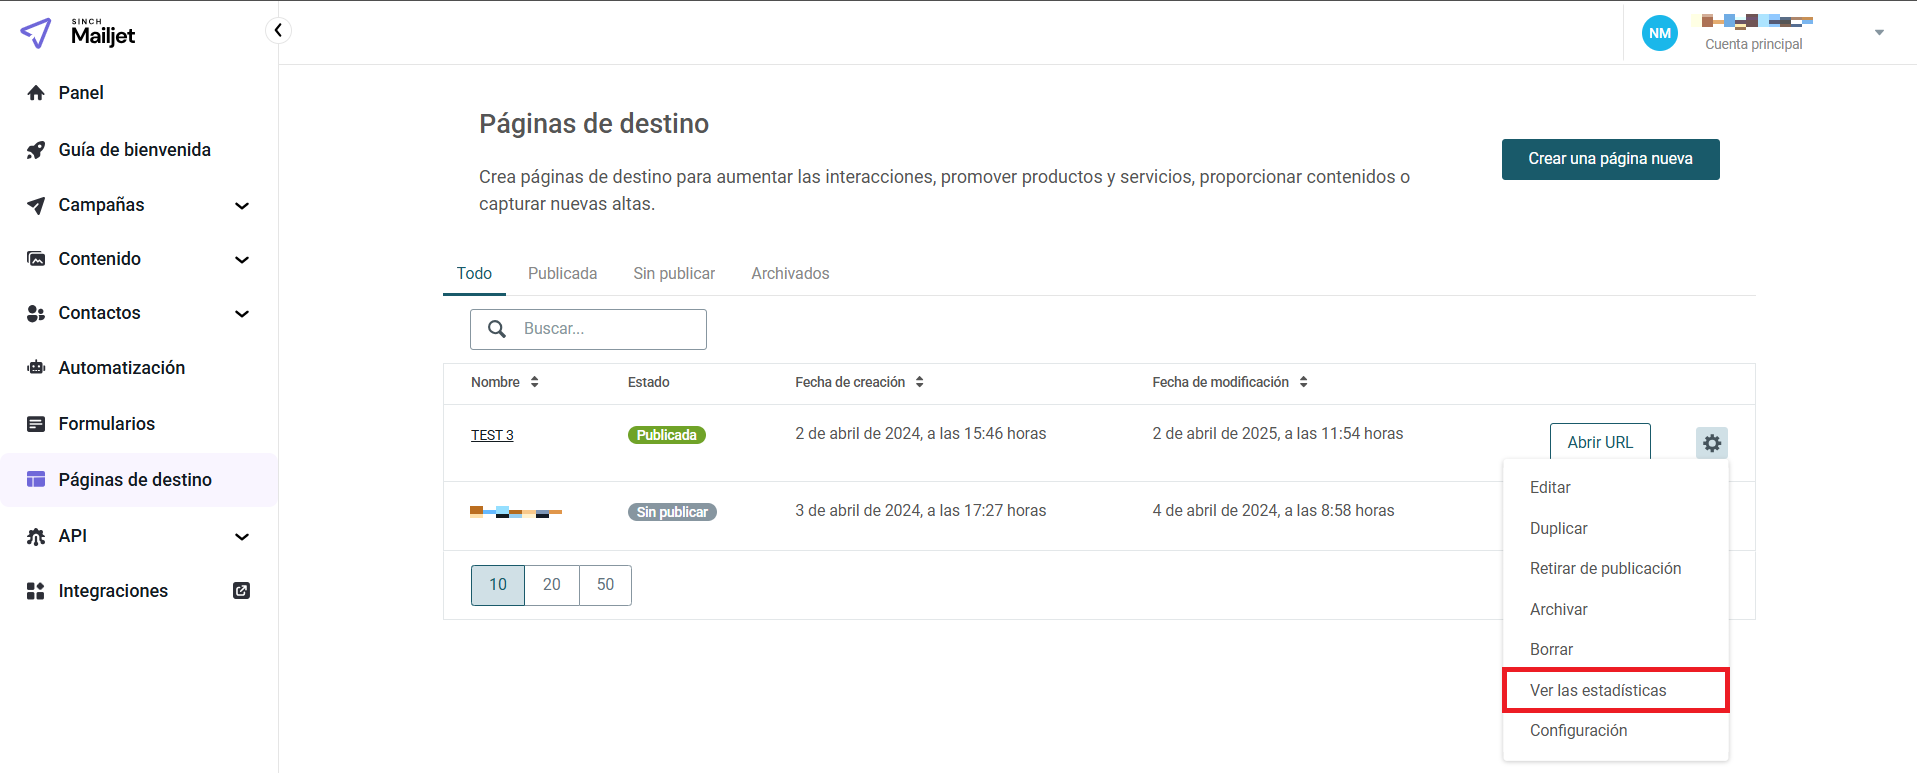Open the gear settings icon for TEST 3

(x=1712, y=443)
